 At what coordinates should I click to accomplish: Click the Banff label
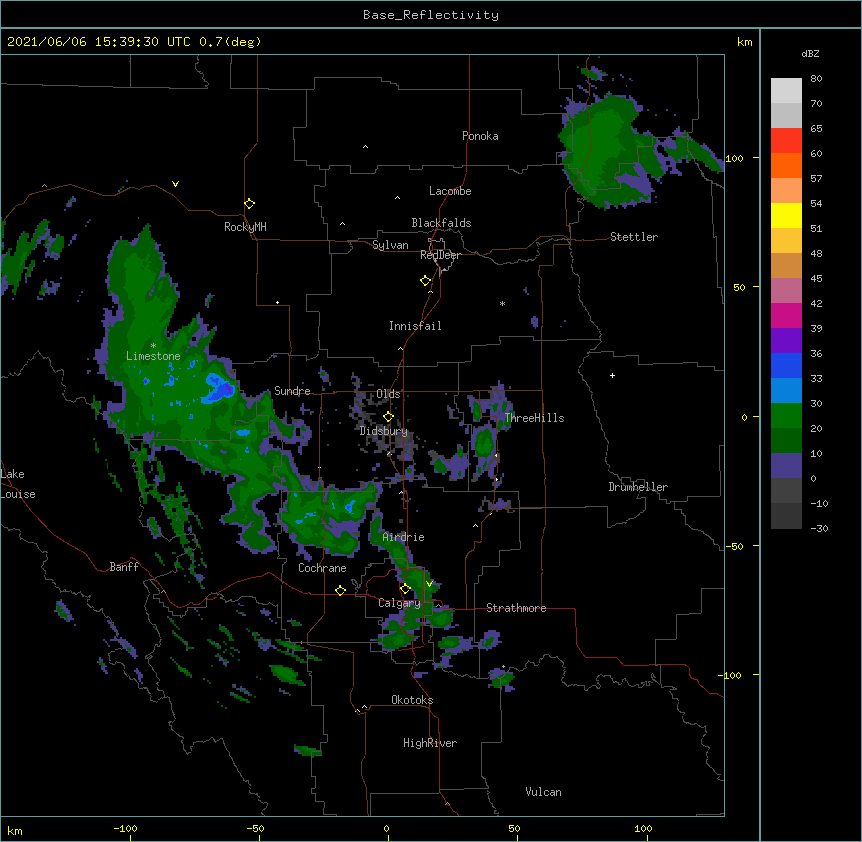click(124, 567)
